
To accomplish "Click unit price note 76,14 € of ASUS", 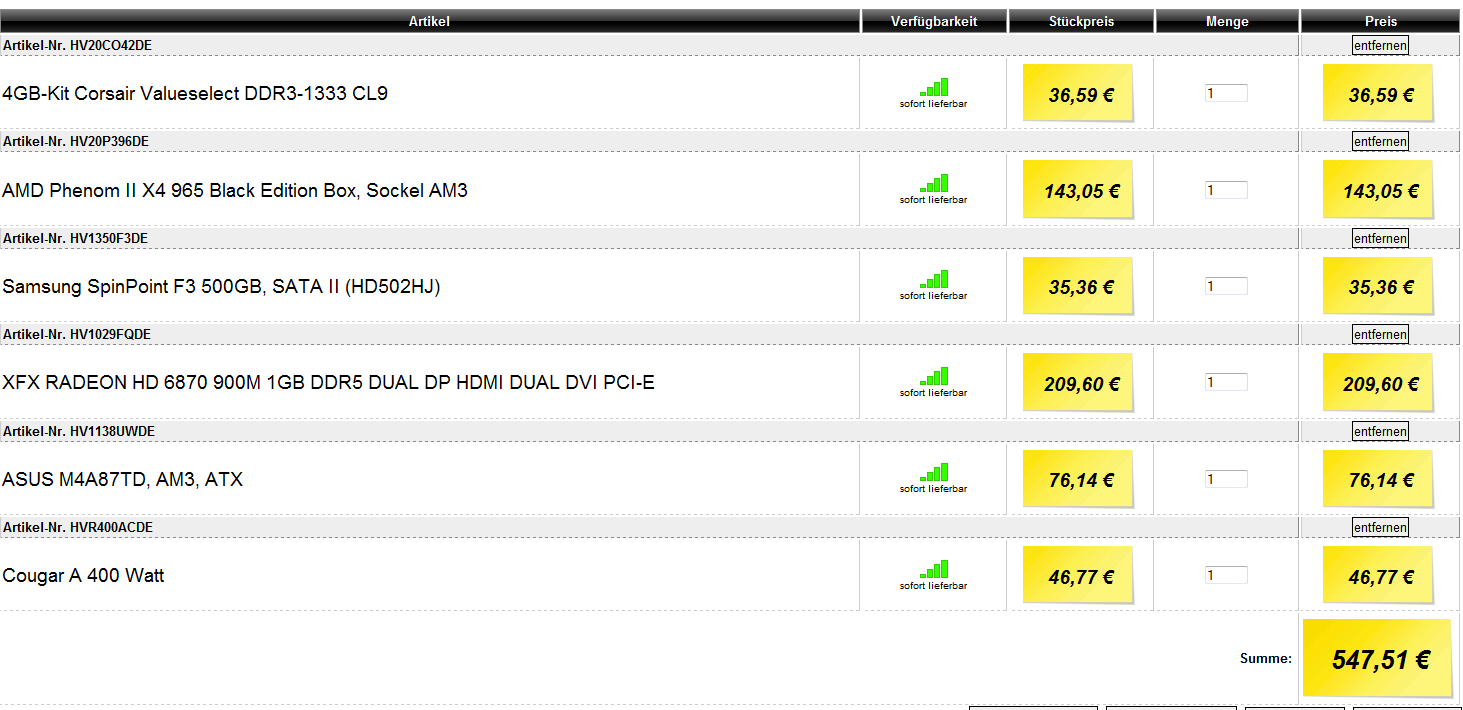I will click(x=1078, y=479).
